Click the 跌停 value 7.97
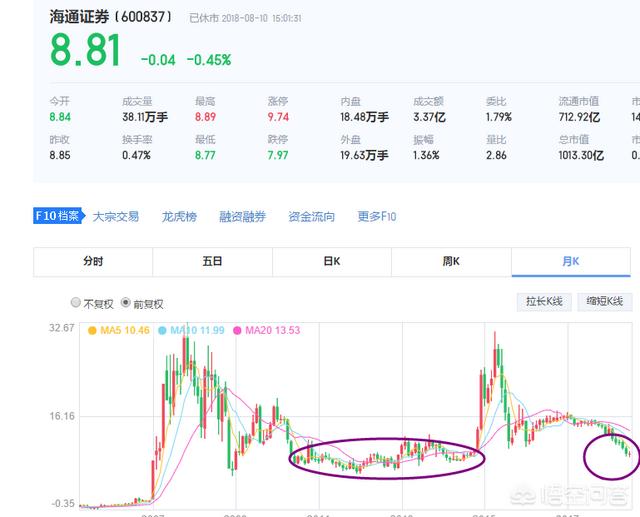The width and height of the screenshot is (640, 517). (278, 155)
